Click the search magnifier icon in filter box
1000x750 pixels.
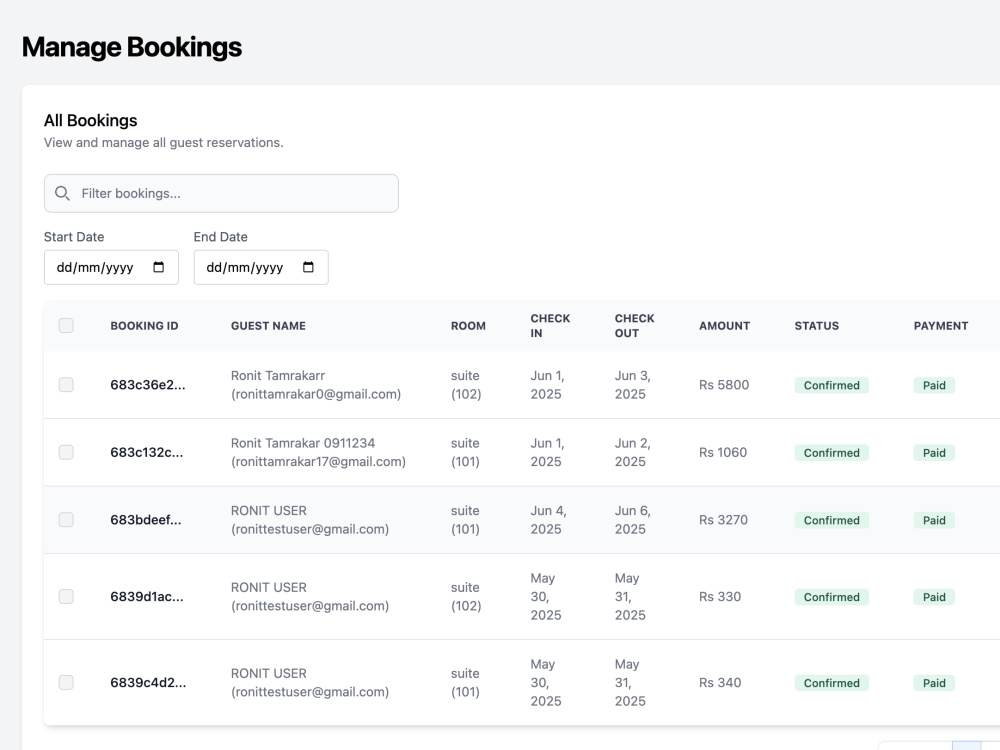coord(62,193)
